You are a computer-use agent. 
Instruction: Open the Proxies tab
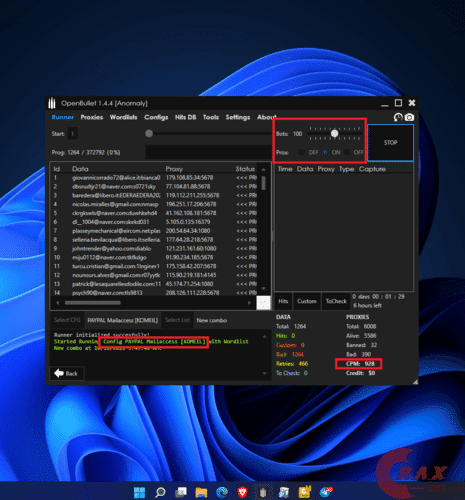92,117
